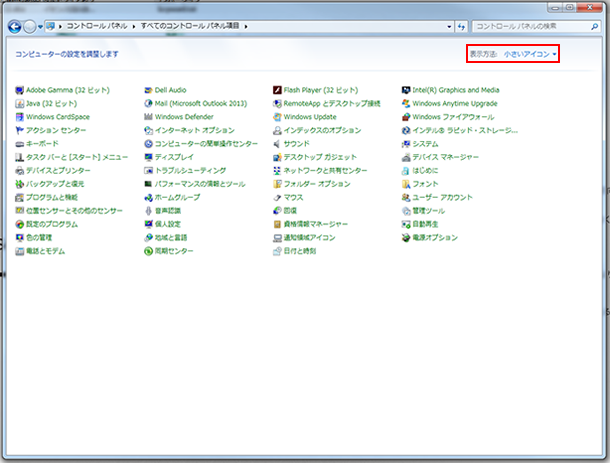
Task: Open the Windows Anytime Upgrade link
Action: pos(455,103)
